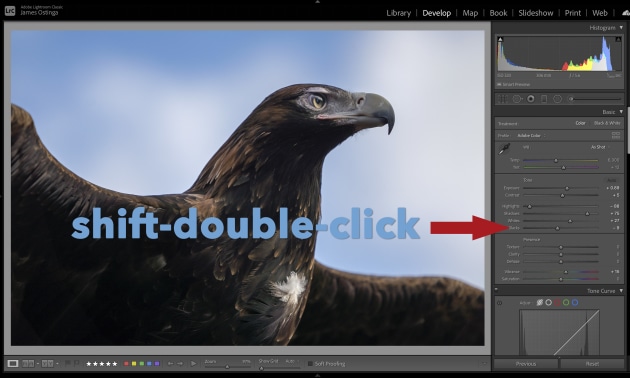
Task: Enable Soft Proofing checkbox
Action: coord(310,364)
